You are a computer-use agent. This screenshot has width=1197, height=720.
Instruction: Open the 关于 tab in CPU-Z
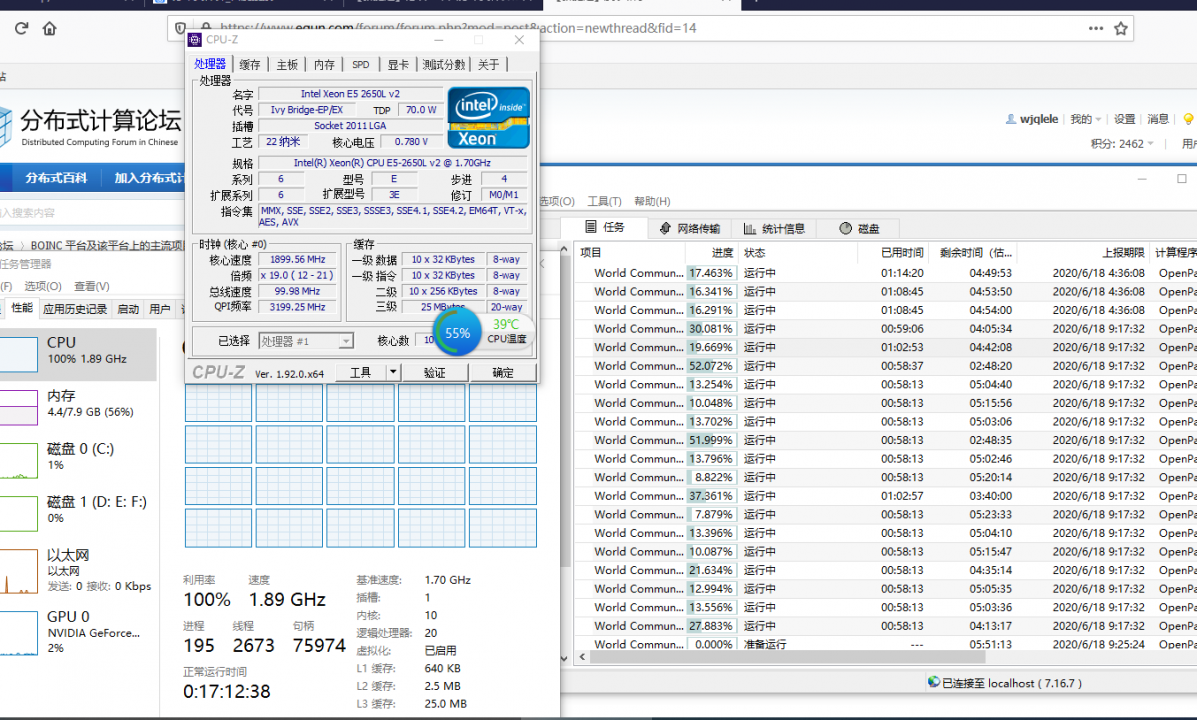coord(489,65)
